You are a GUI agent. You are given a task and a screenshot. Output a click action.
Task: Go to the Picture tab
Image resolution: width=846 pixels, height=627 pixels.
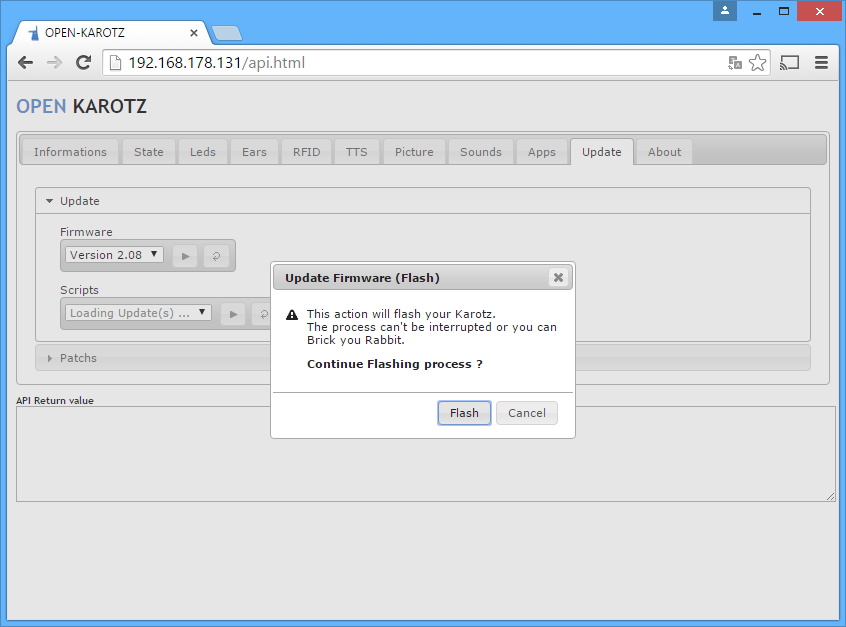point(414,152)
